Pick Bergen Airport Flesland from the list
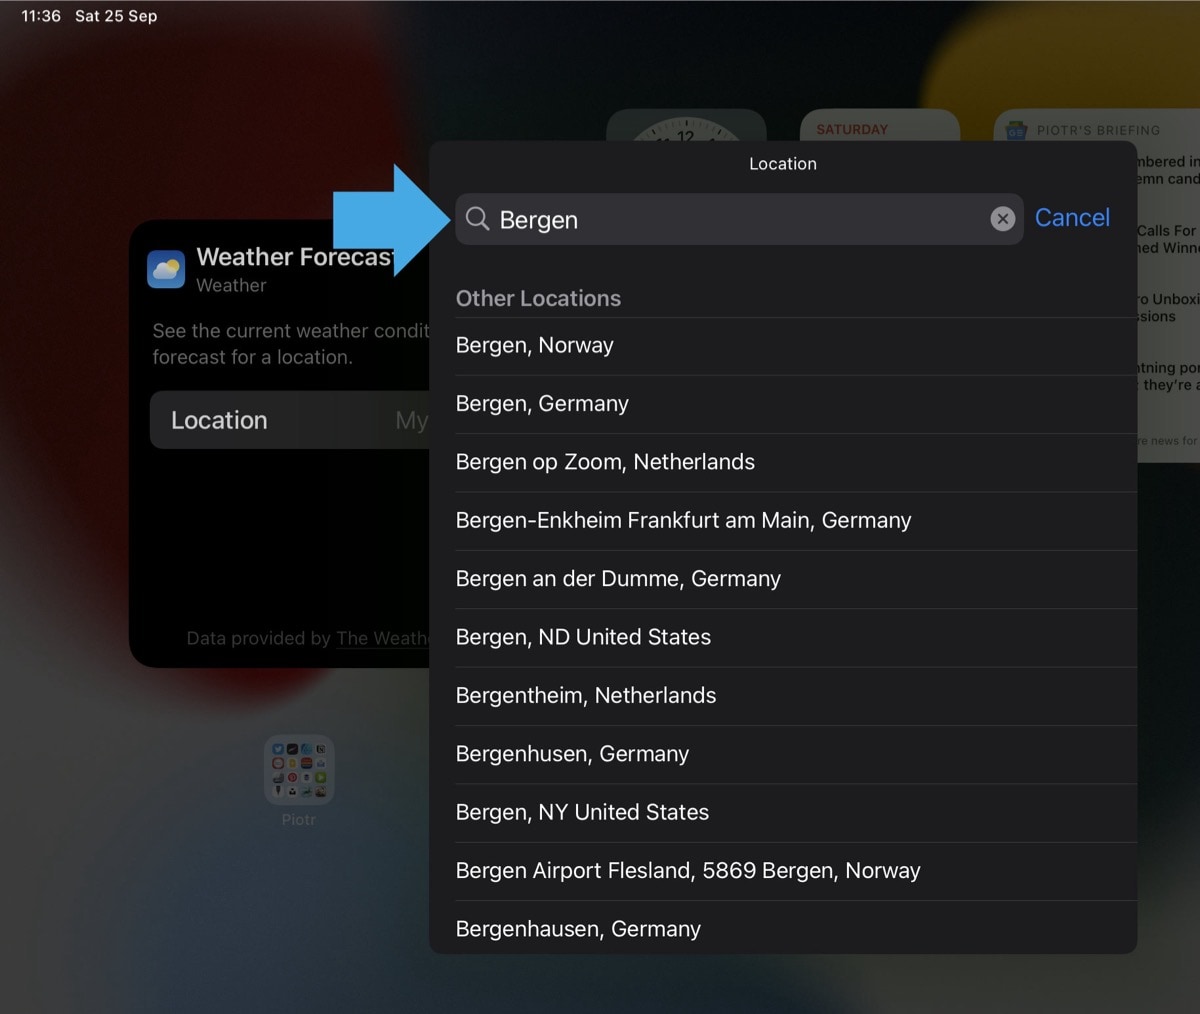The width and height of the screenshot is (1200, 1014). point(688,871)
